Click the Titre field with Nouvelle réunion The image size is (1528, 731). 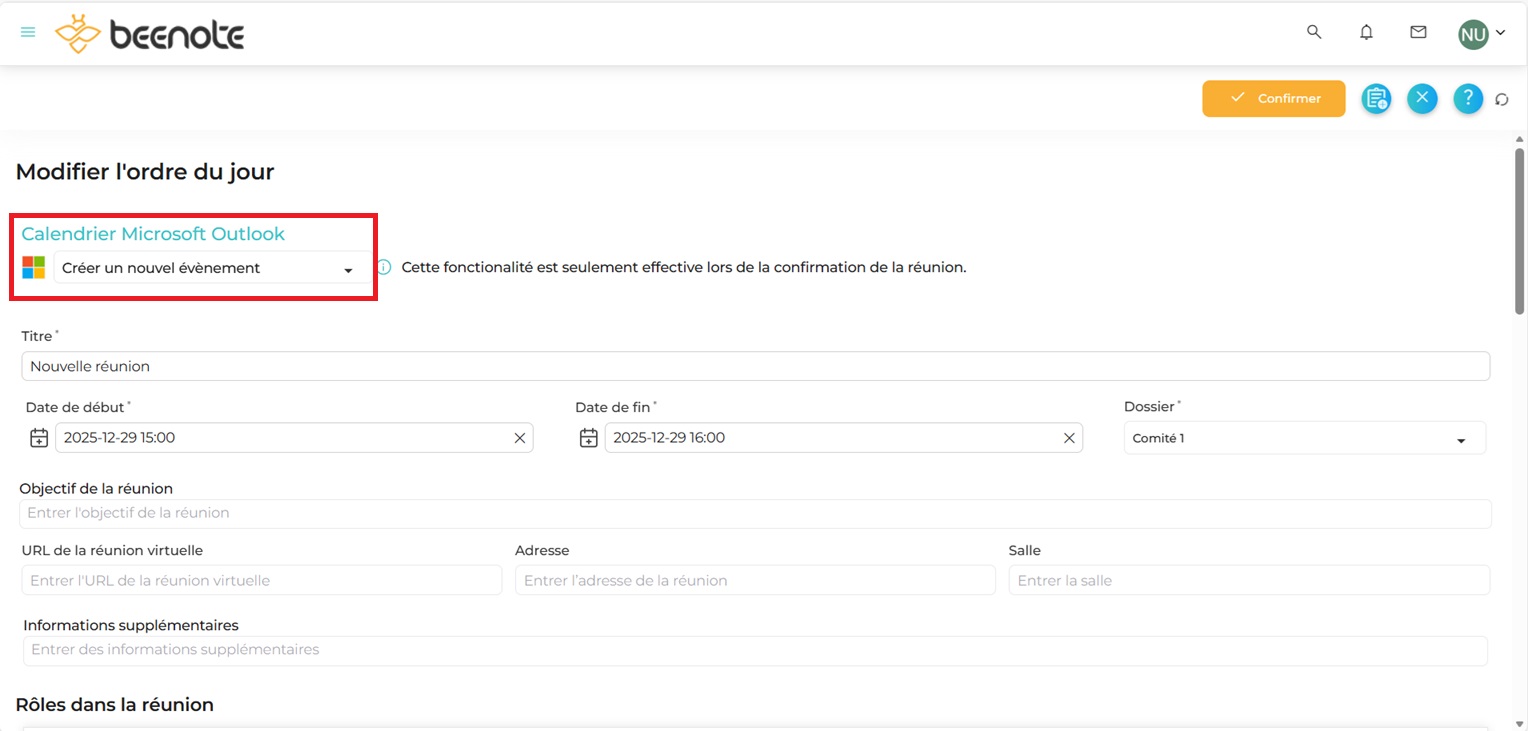tap(755, 366)
